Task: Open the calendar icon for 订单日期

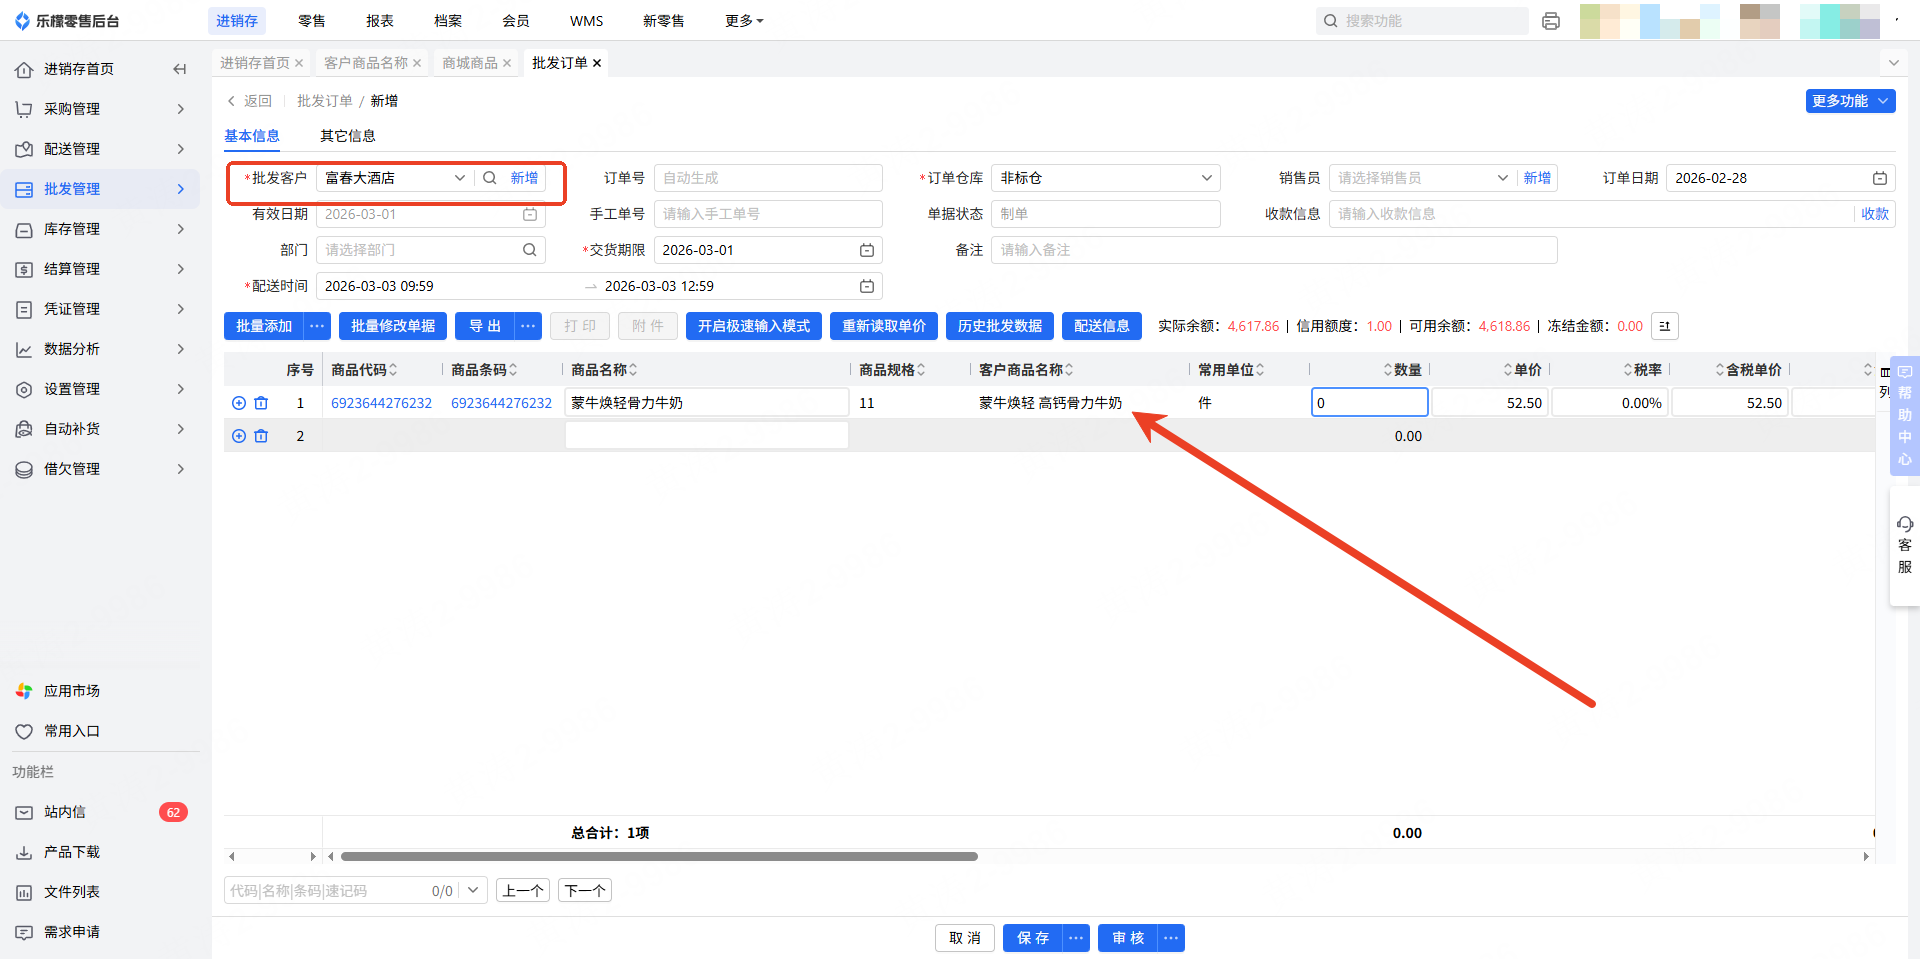Action: pos(1879,178)
